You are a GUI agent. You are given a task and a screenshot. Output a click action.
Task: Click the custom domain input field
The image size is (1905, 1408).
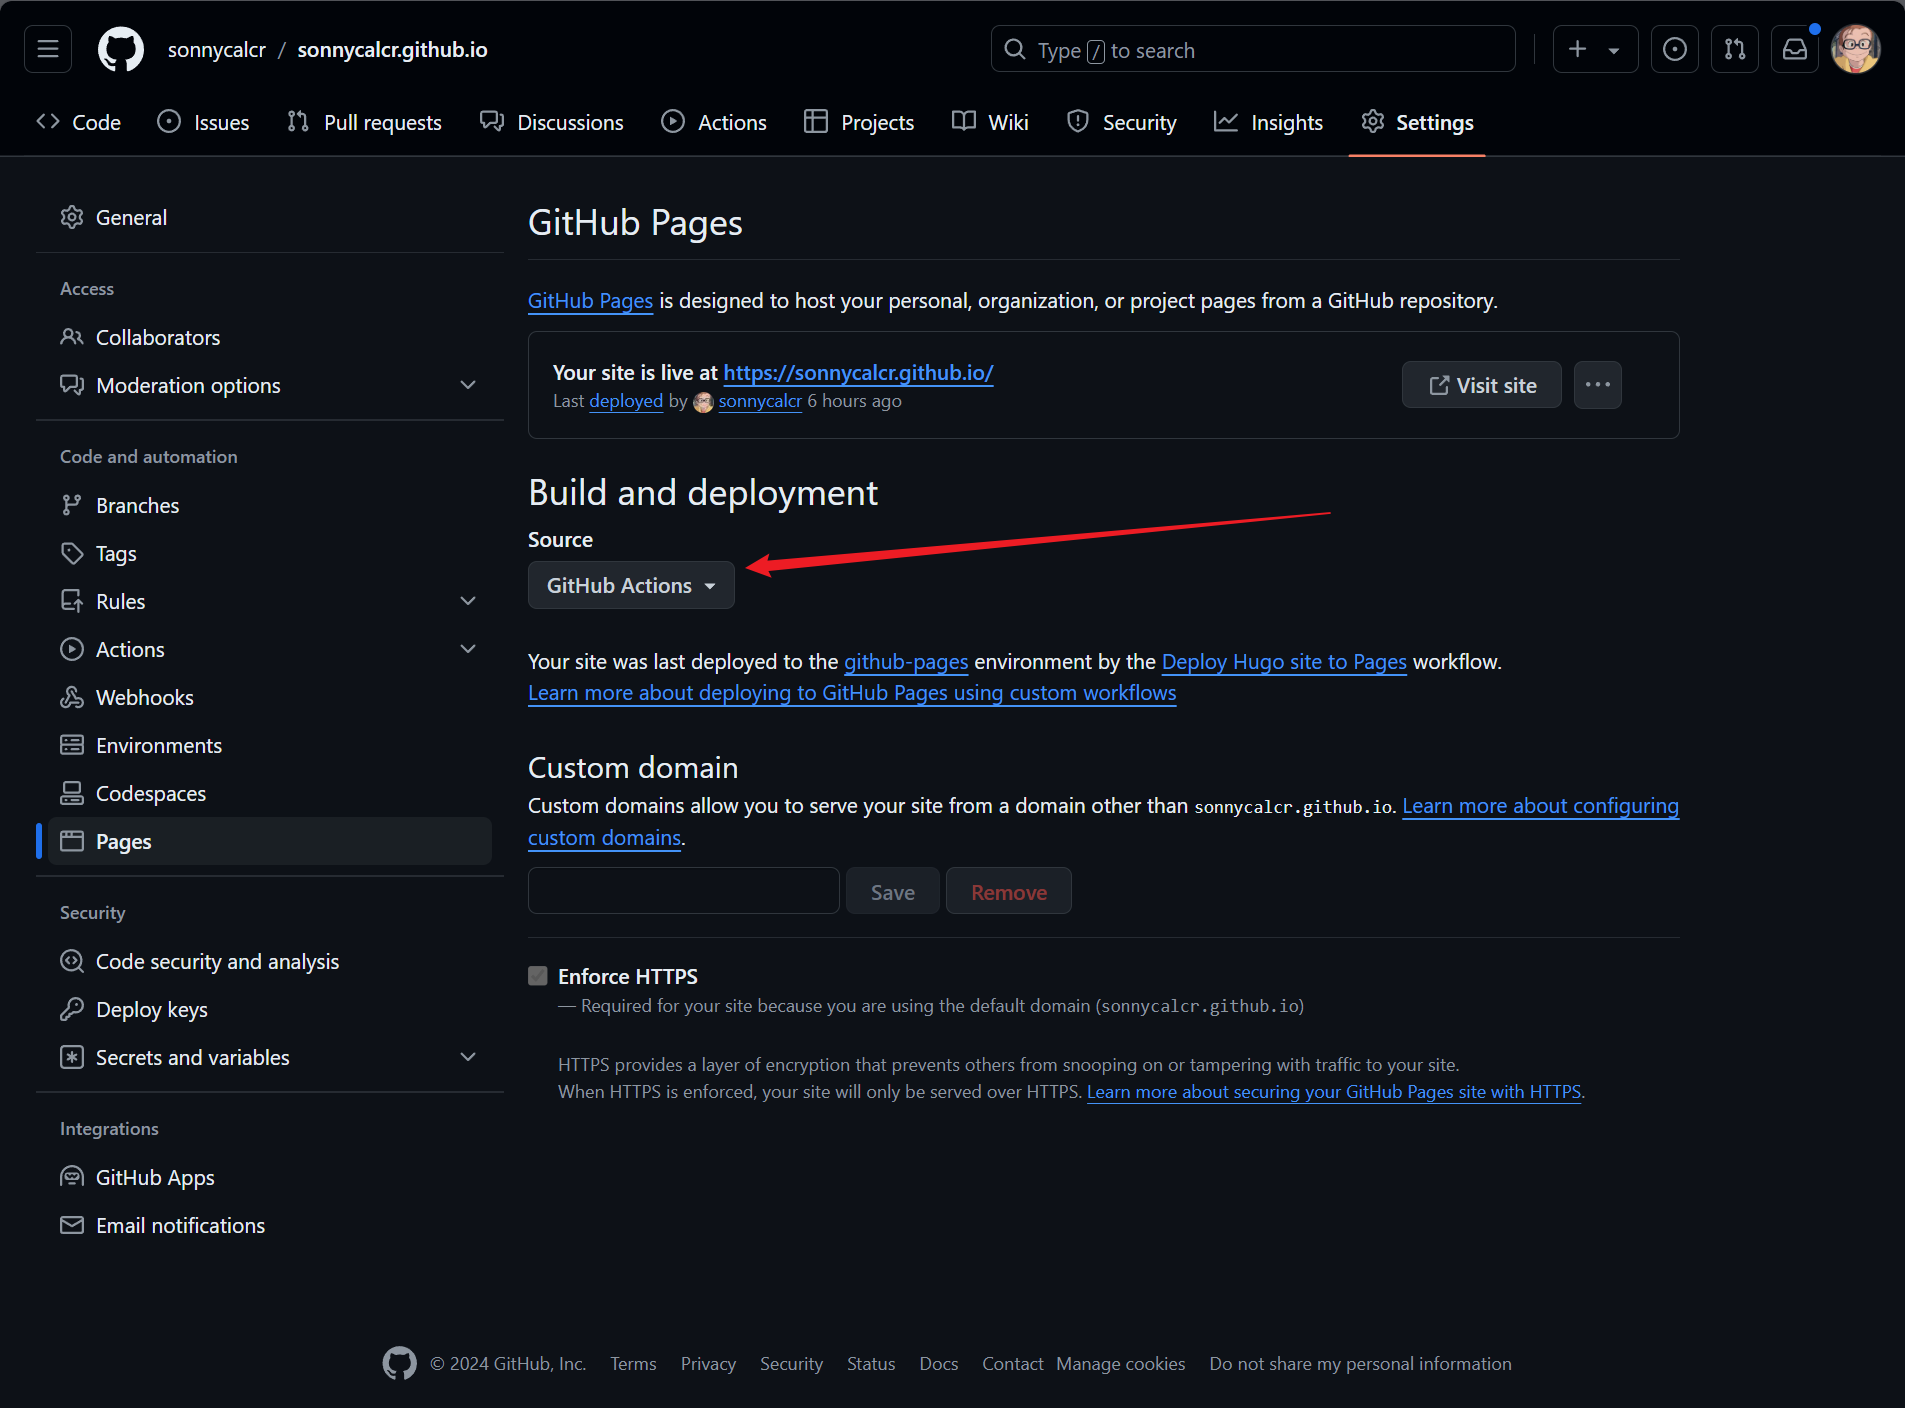point(684,891)
